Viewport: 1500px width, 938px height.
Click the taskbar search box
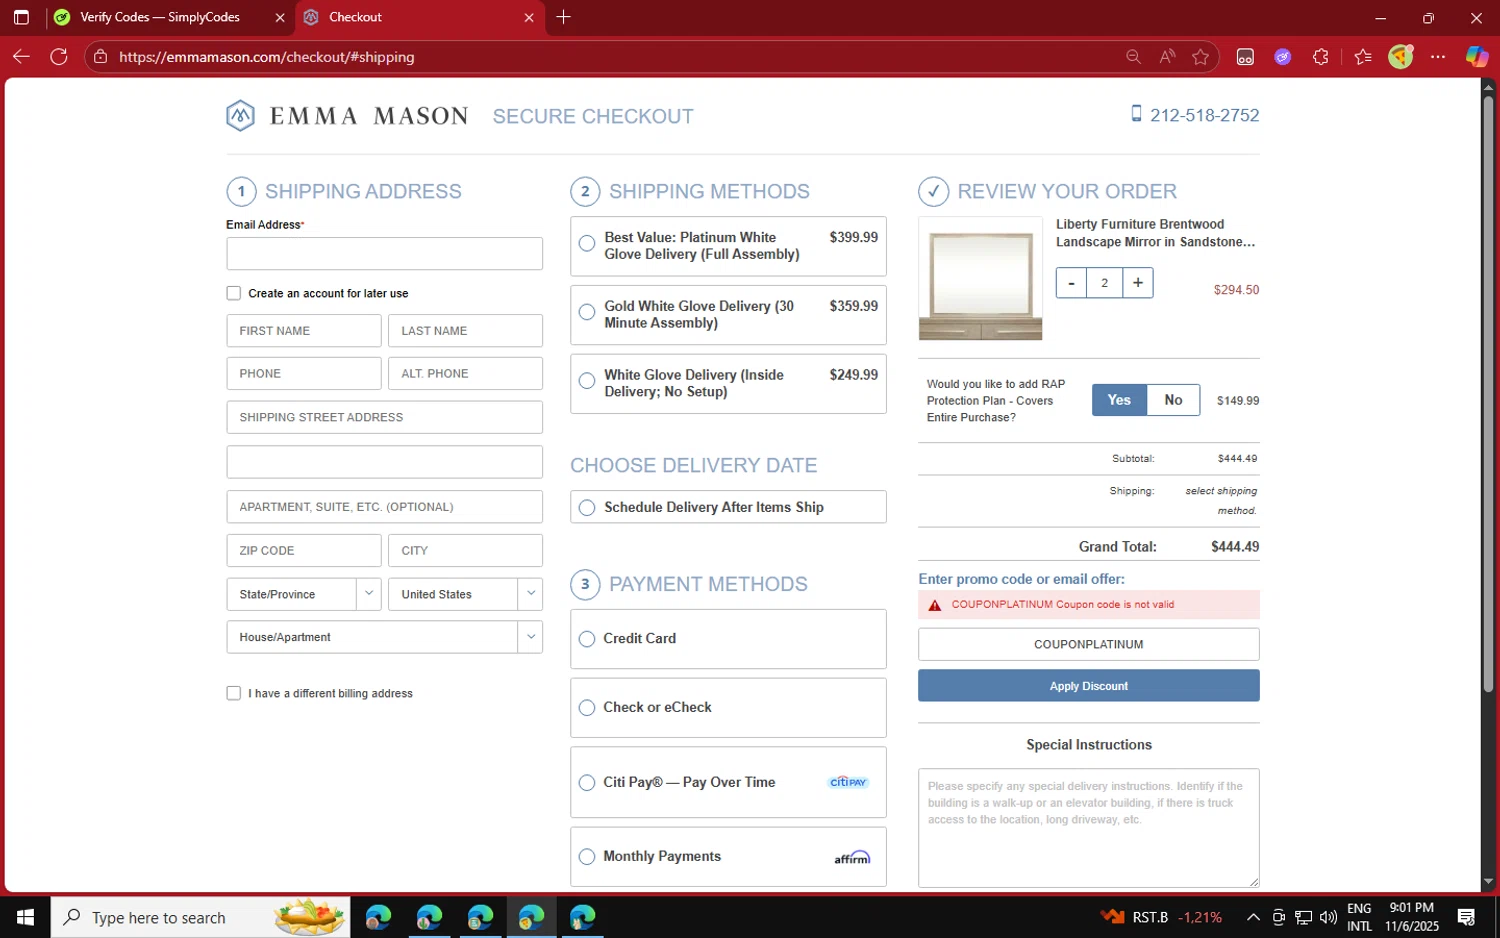click(201, 917)
